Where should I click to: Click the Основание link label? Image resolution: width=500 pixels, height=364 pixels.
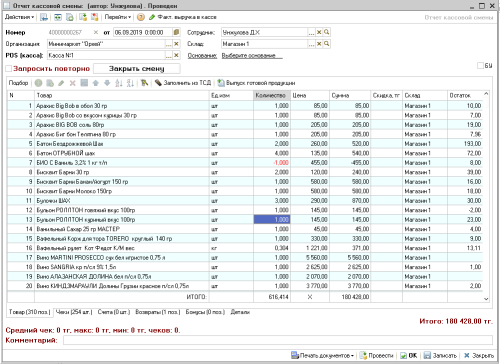click(x=202, y=56)
